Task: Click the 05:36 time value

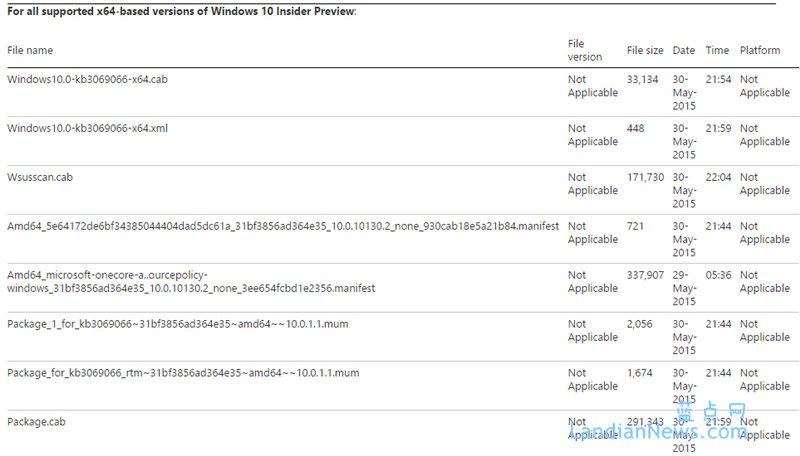Action: click(x=719, y=275)
